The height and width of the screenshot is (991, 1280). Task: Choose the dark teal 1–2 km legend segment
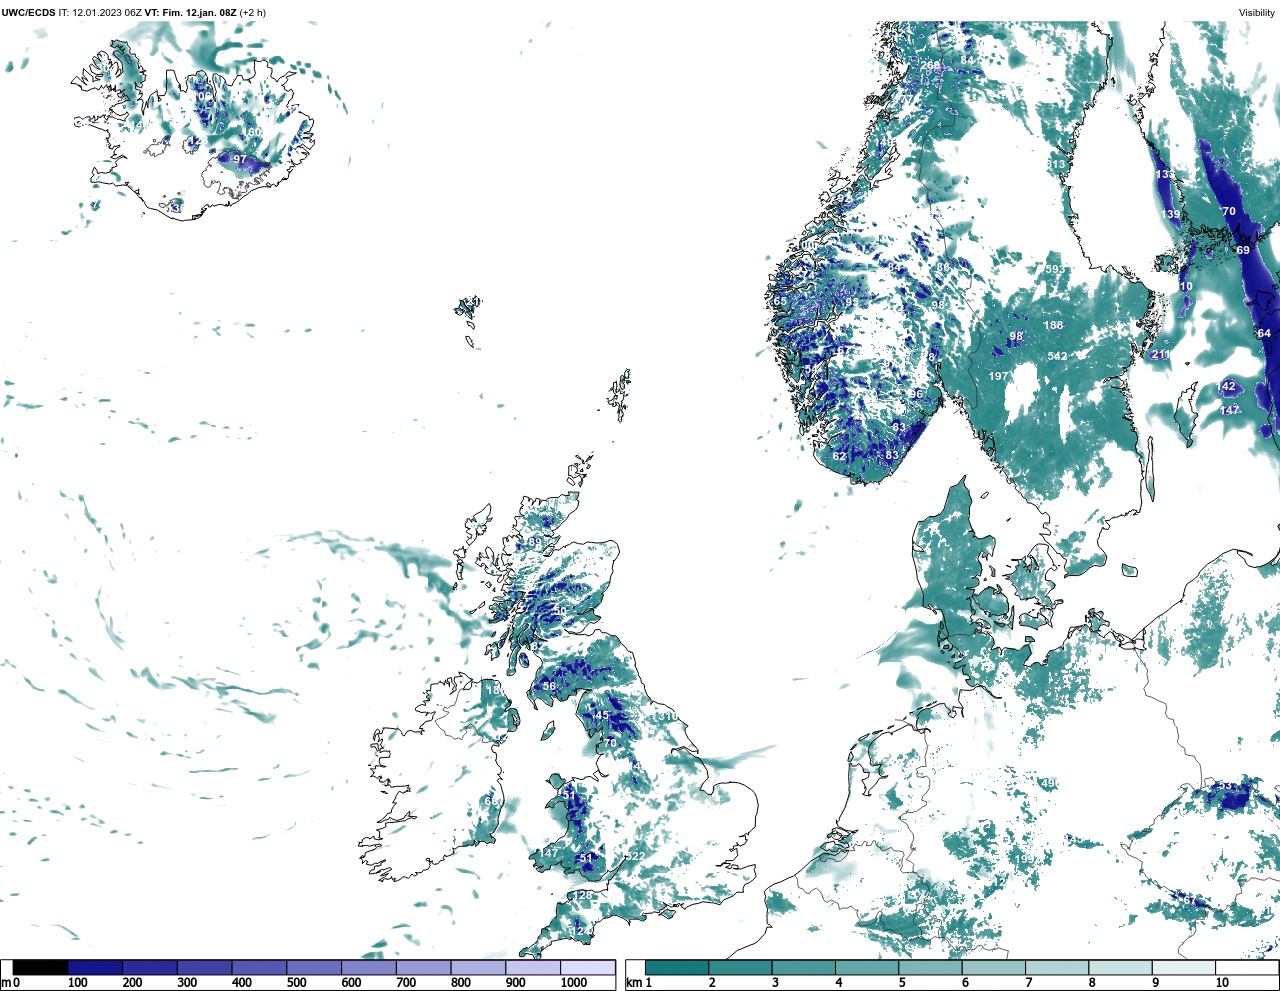coord(677,968)
